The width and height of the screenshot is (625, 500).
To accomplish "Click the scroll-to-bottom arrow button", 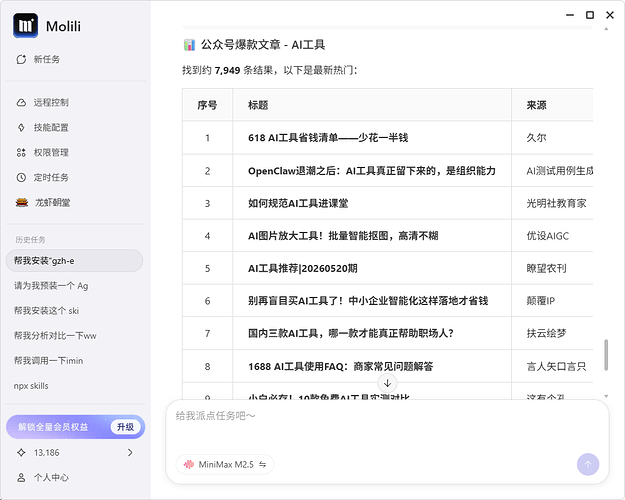I will click(x=387, y=383).
